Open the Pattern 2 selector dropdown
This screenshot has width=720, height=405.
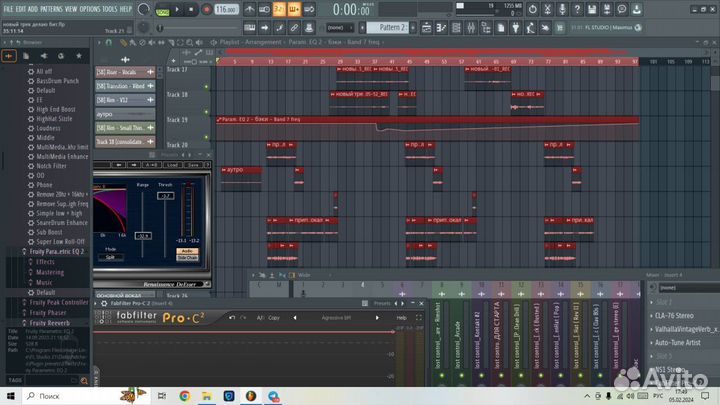[x=391, y=27]
